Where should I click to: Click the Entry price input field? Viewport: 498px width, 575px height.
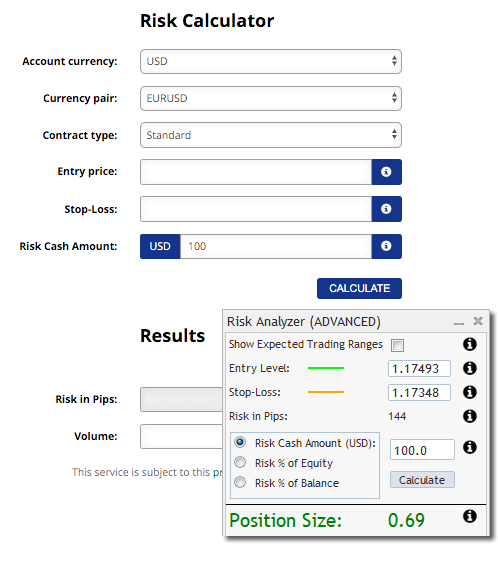[256, 172]
